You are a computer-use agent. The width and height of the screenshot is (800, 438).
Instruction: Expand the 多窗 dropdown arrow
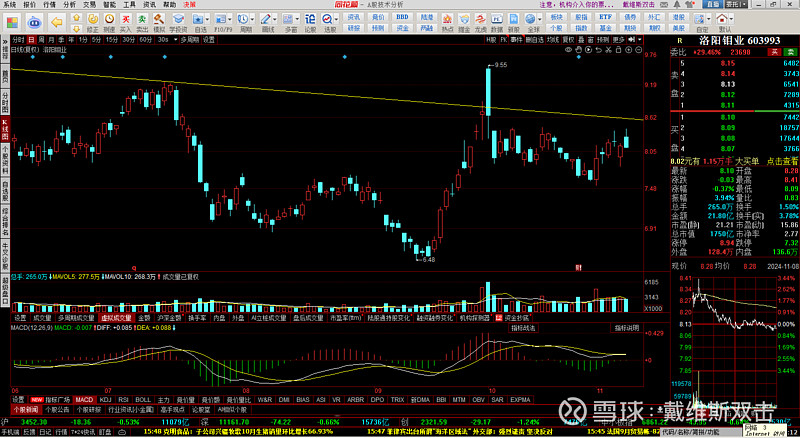point(297,19)
